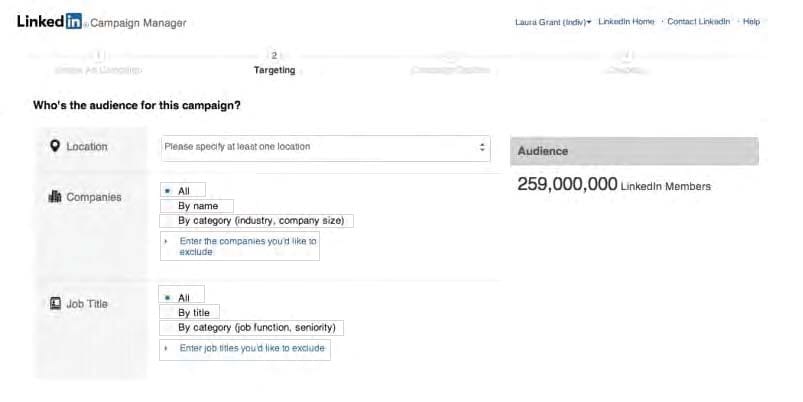Expand Enter the companies you'd like to exclude
This screenshot has width=803, height=402.
[x=240, y=246]
